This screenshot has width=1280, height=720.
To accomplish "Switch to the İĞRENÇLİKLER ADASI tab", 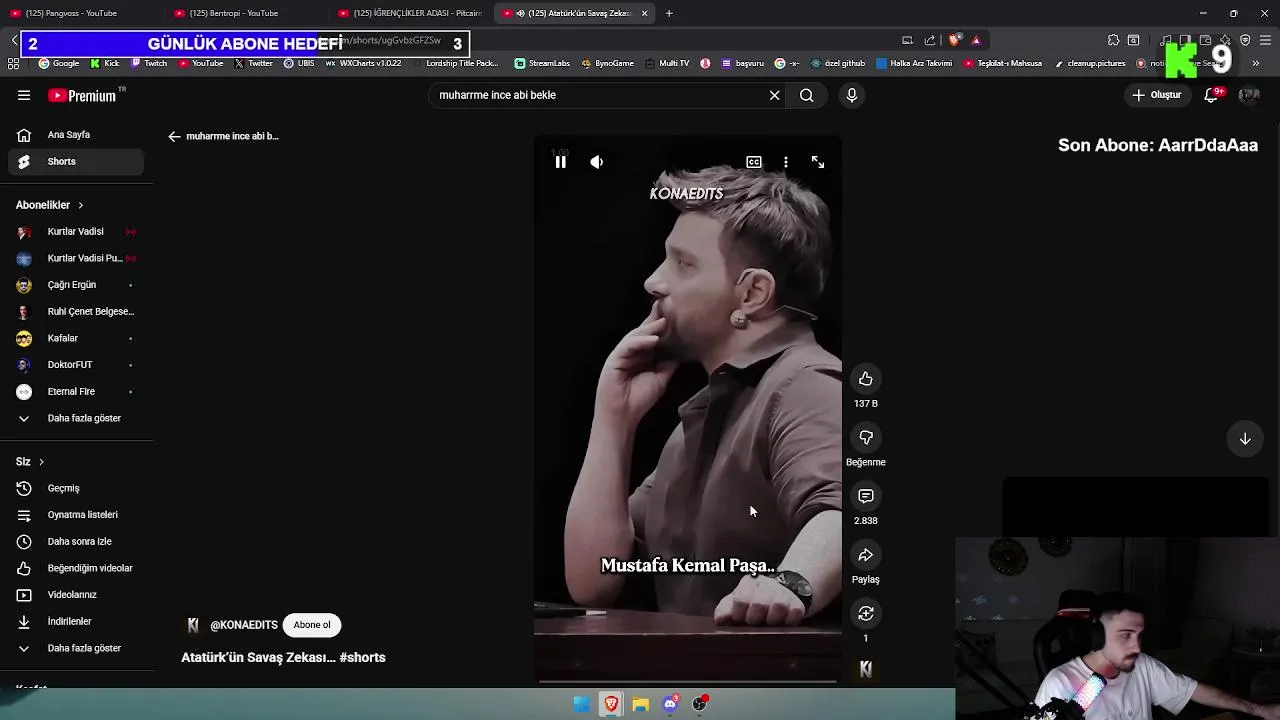I will point(410,13).
